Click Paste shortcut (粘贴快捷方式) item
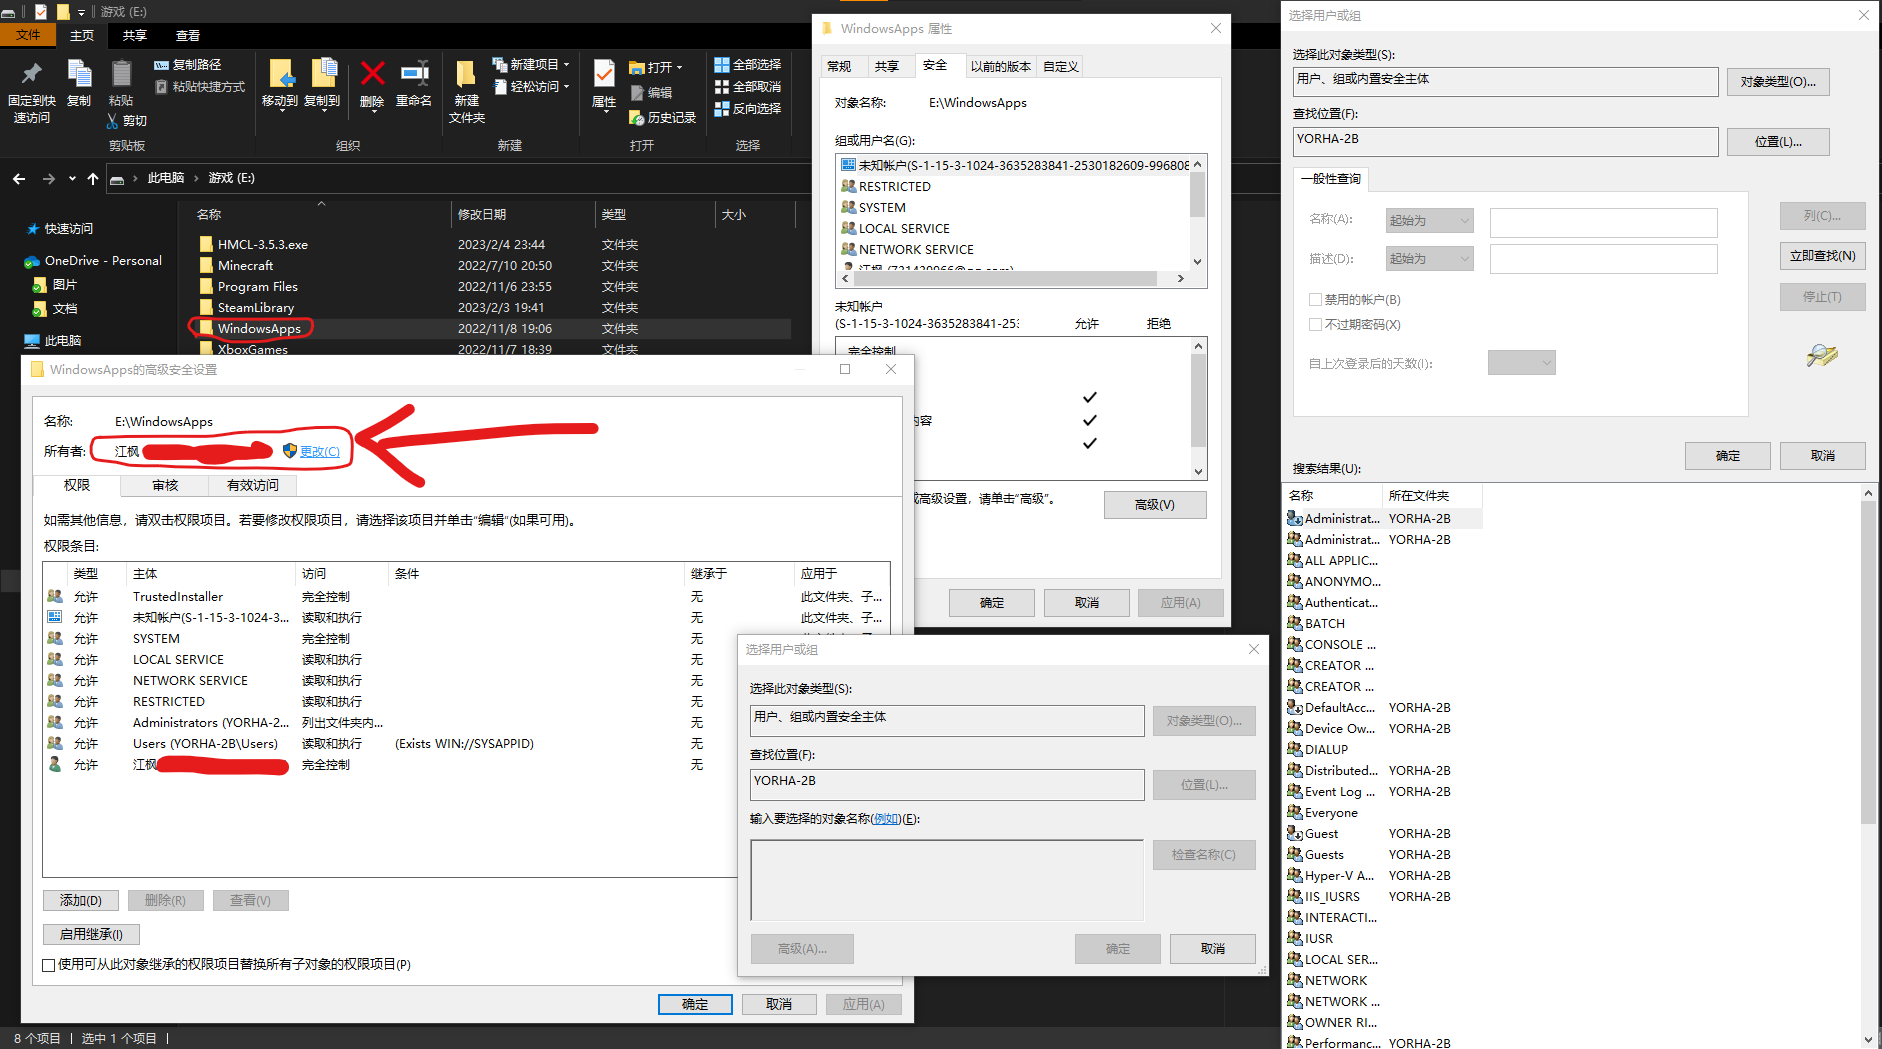Image resolution: width=1882 pixels, height=1049 pixels. click(200, 87)
